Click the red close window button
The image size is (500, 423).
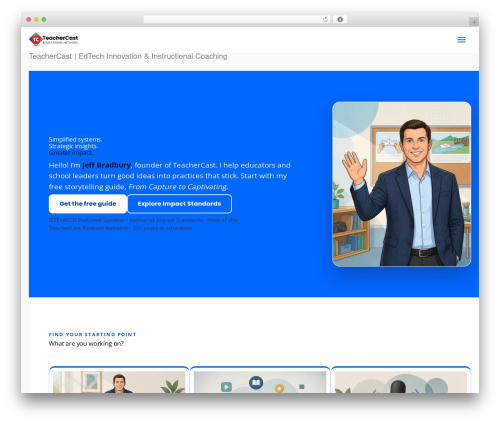[x=29, y=20]
